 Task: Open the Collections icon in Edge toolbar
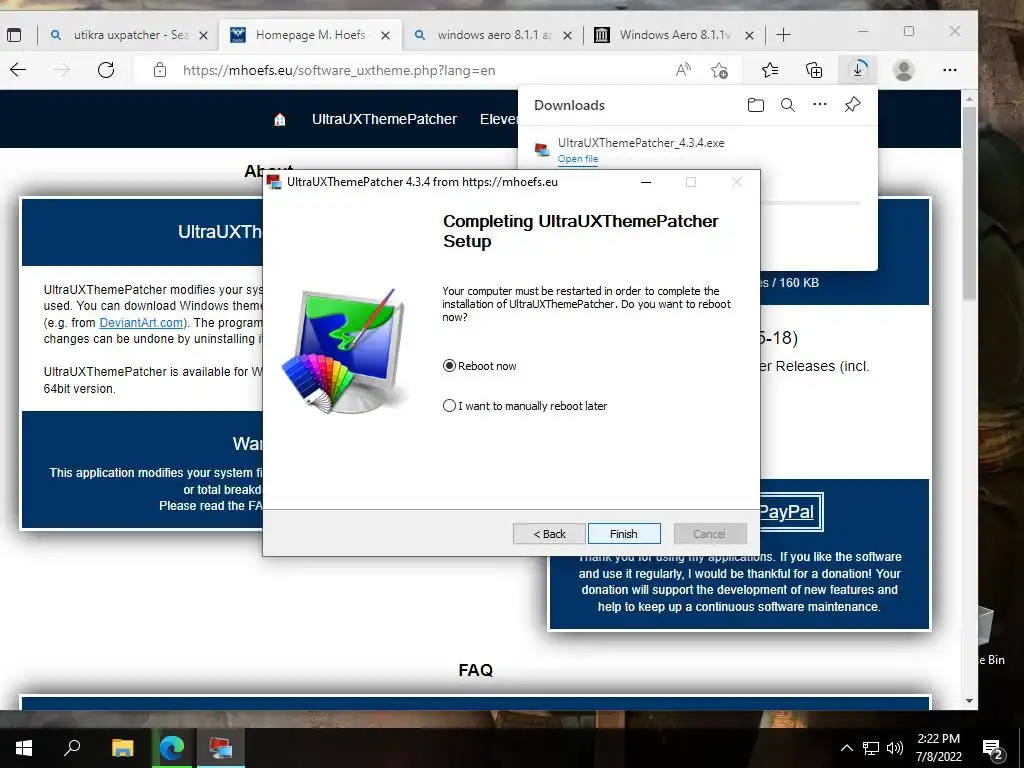[814, 70]
